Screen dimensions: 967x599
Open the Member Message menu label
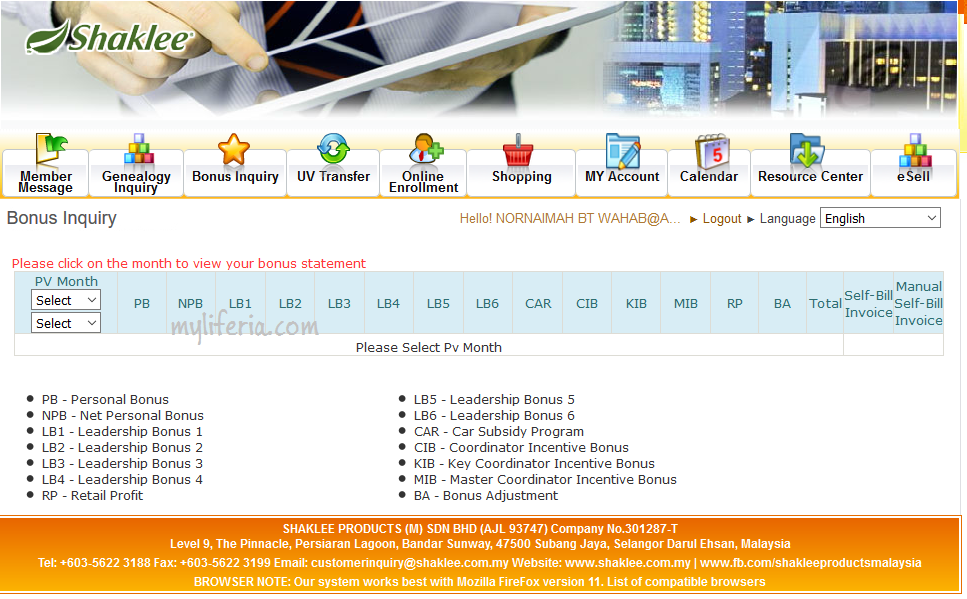[x=45, y=182]
